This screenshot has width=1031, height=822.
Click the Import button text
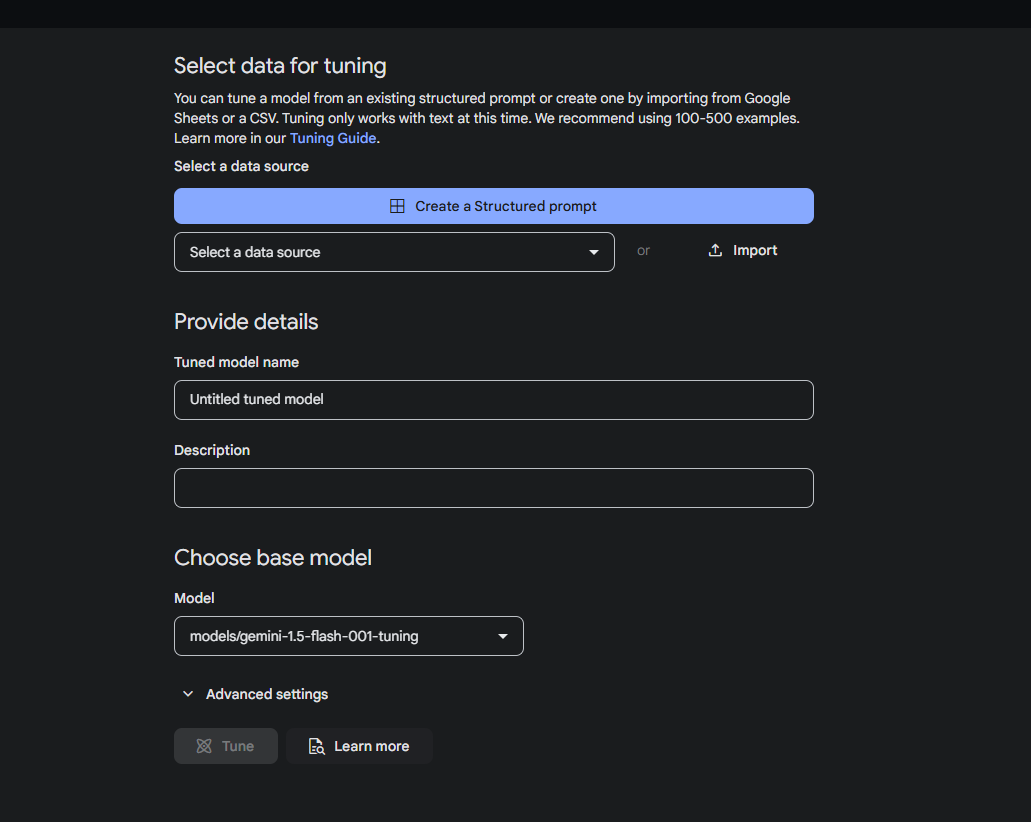coord(755,251)
